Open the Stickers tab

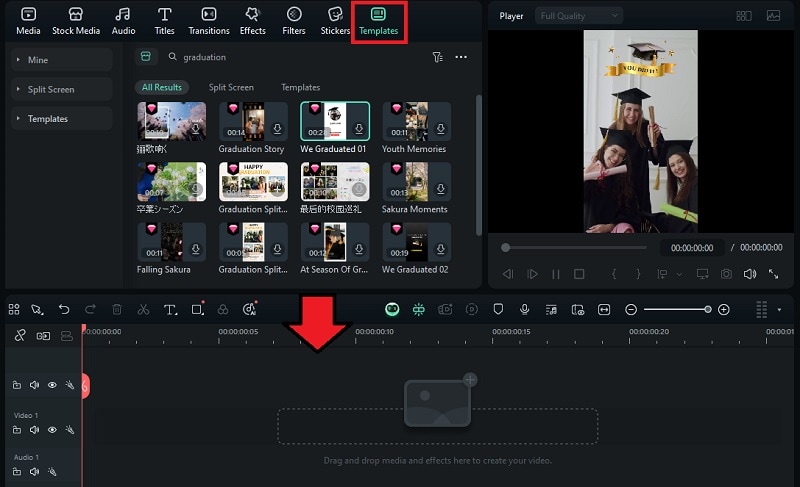pyautogui.click(x=335, y=21)
